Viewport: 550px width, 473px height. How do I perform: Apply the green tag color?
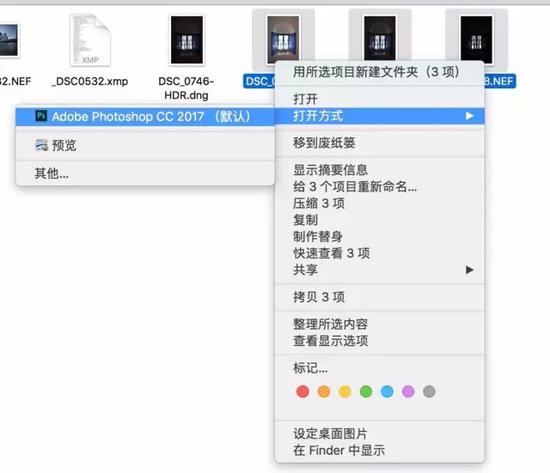tap(366, 391)
